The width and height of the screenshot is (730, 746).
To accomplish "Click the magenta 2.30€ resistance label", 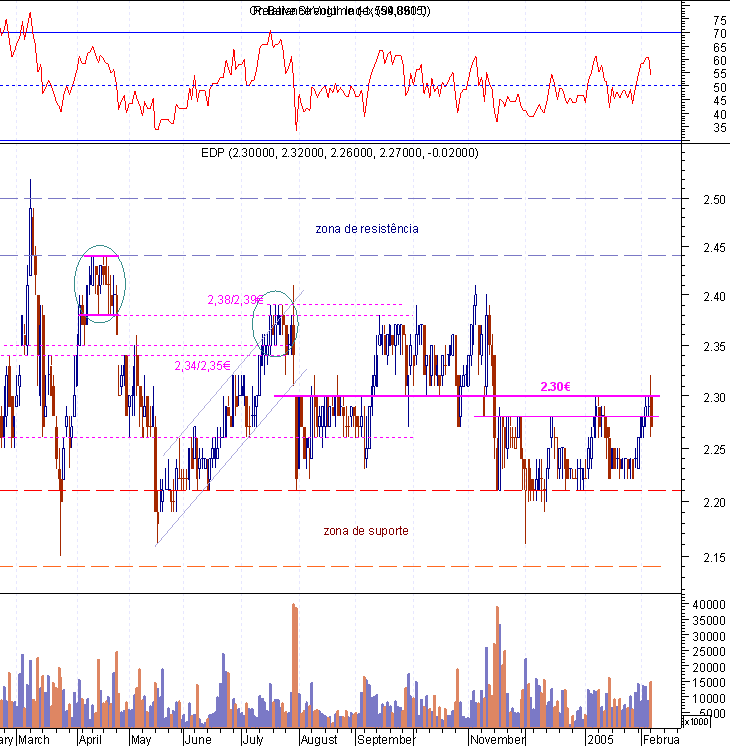I will pyautogui.click(x=555, y=387).
